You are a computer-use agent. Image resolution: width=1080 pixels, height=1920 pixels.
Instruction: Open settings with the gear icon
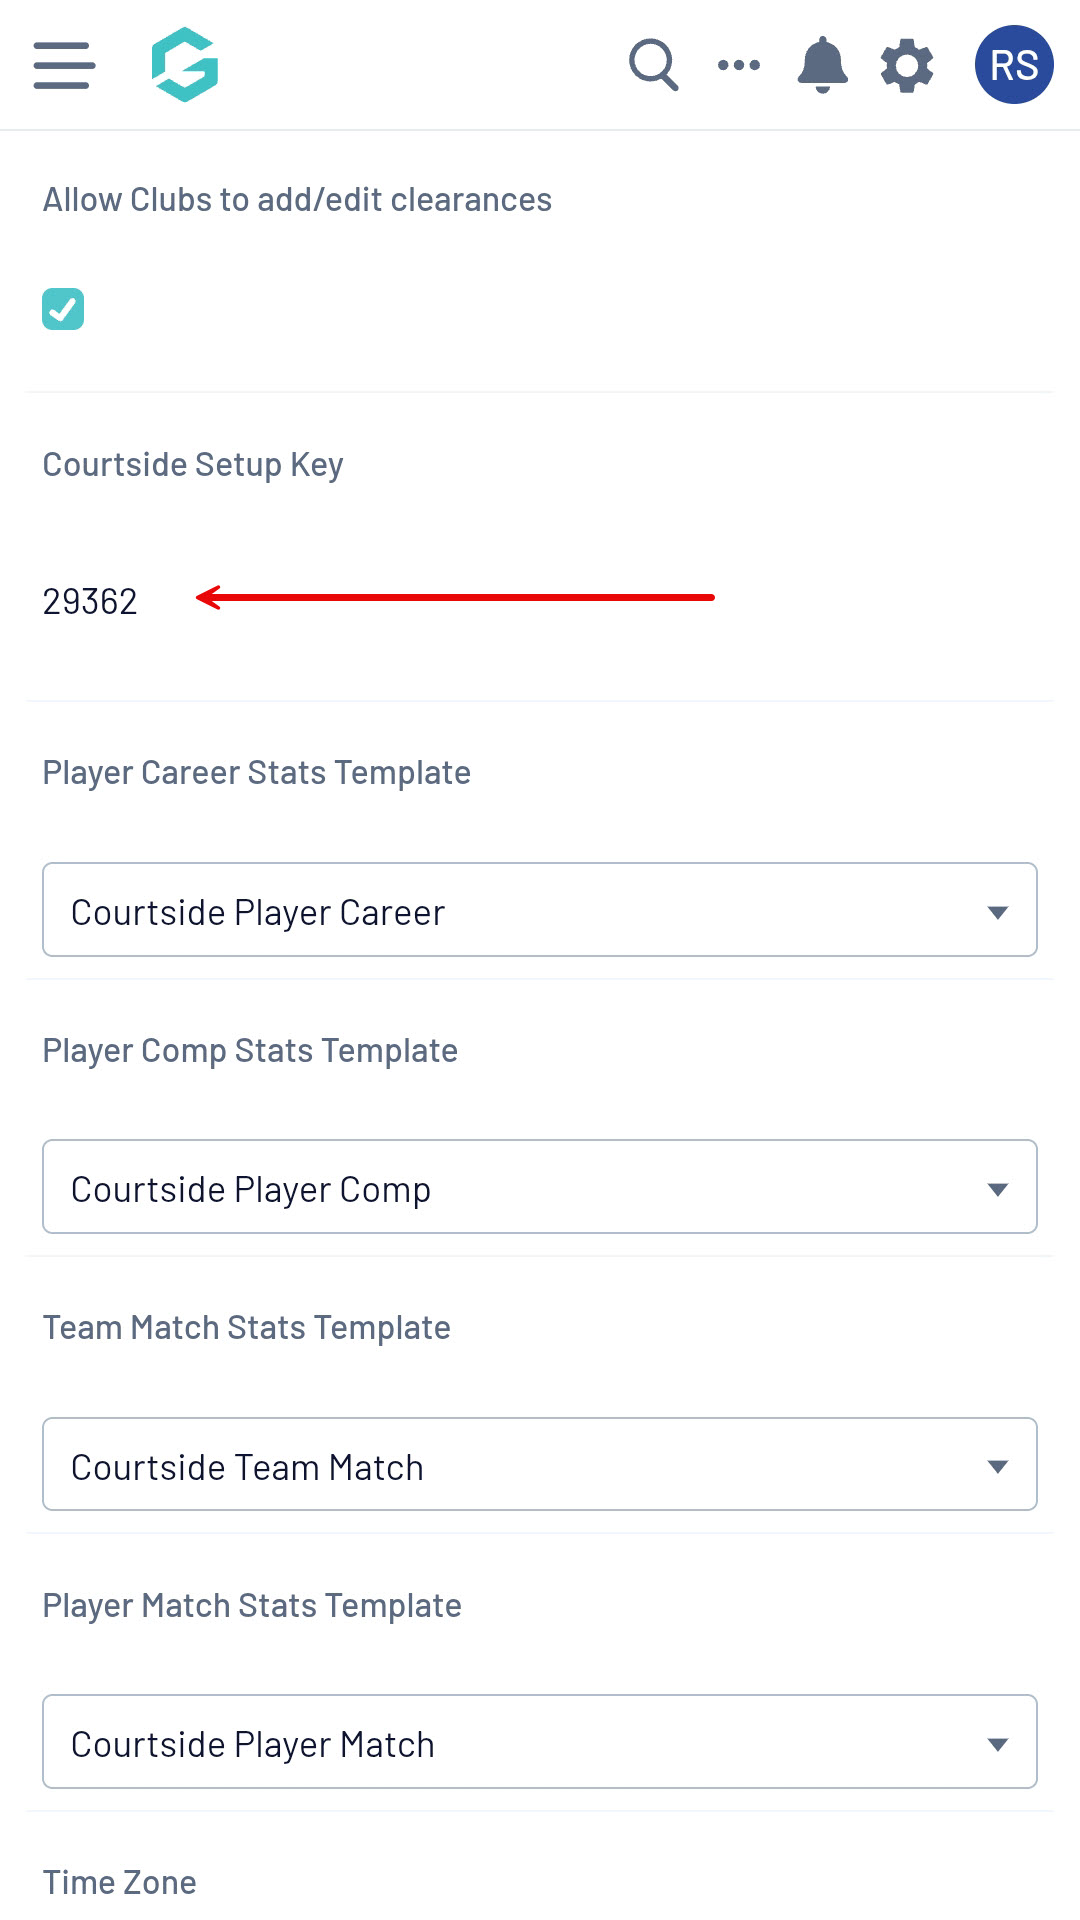pos(907,66)
